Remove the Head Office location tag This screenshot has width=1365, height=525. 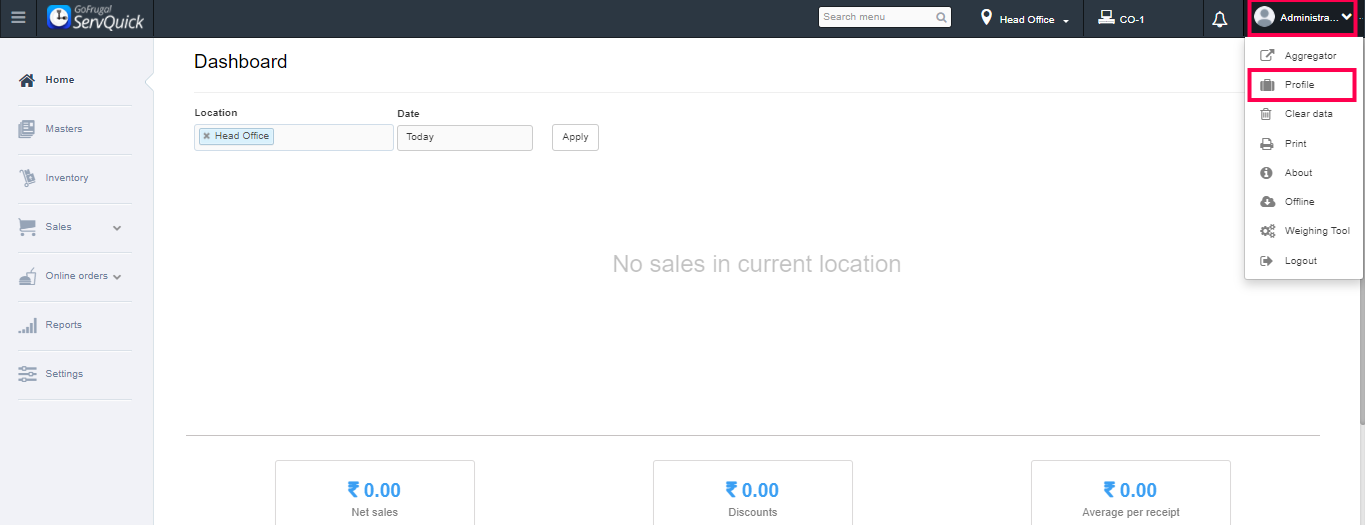[x=207, y=136]
